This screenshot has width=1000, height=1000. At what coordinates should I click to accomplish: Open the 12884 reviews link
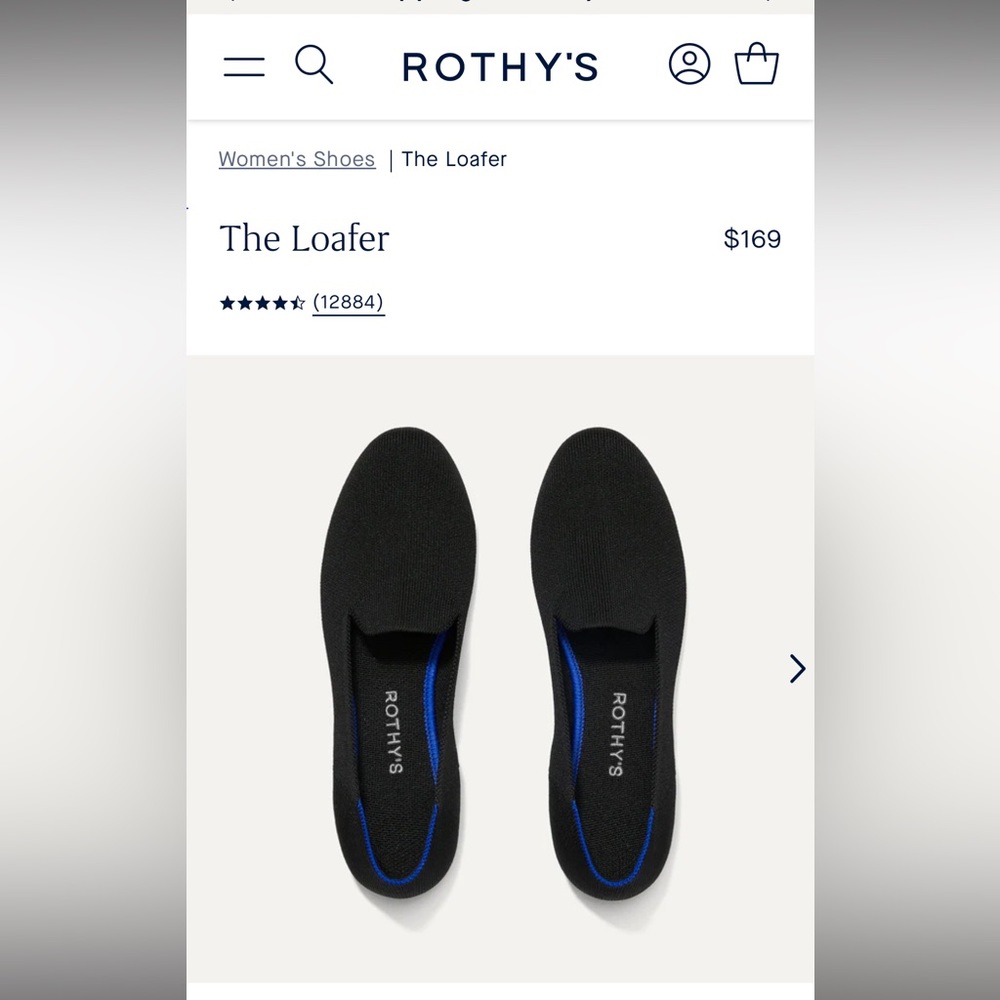(x=348, y=301)
